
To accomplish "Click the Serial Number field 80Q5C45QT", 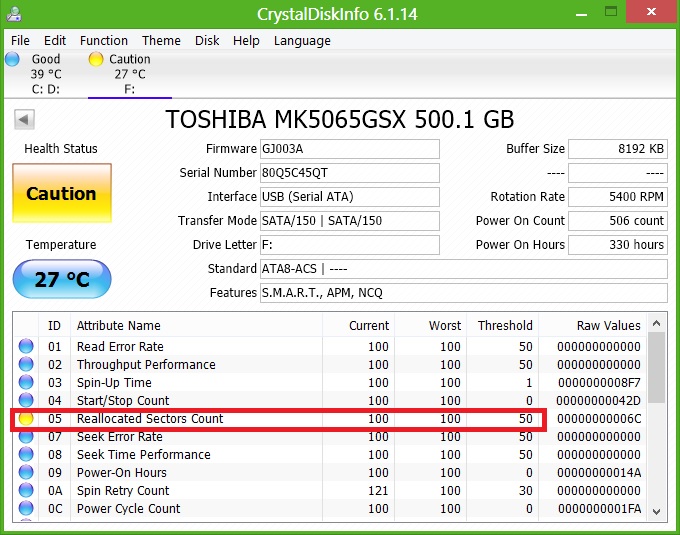I will point(350,173).
